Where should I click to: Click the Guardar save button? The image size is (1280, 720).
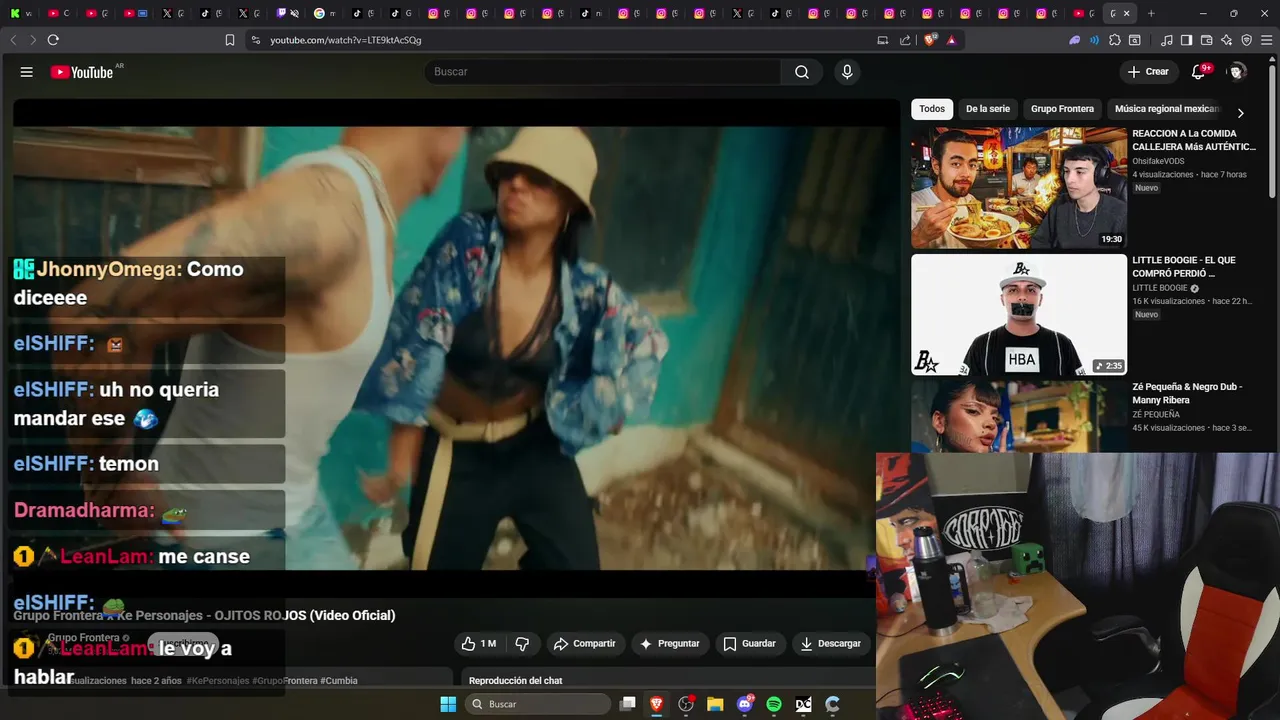(x=750, y=644)
